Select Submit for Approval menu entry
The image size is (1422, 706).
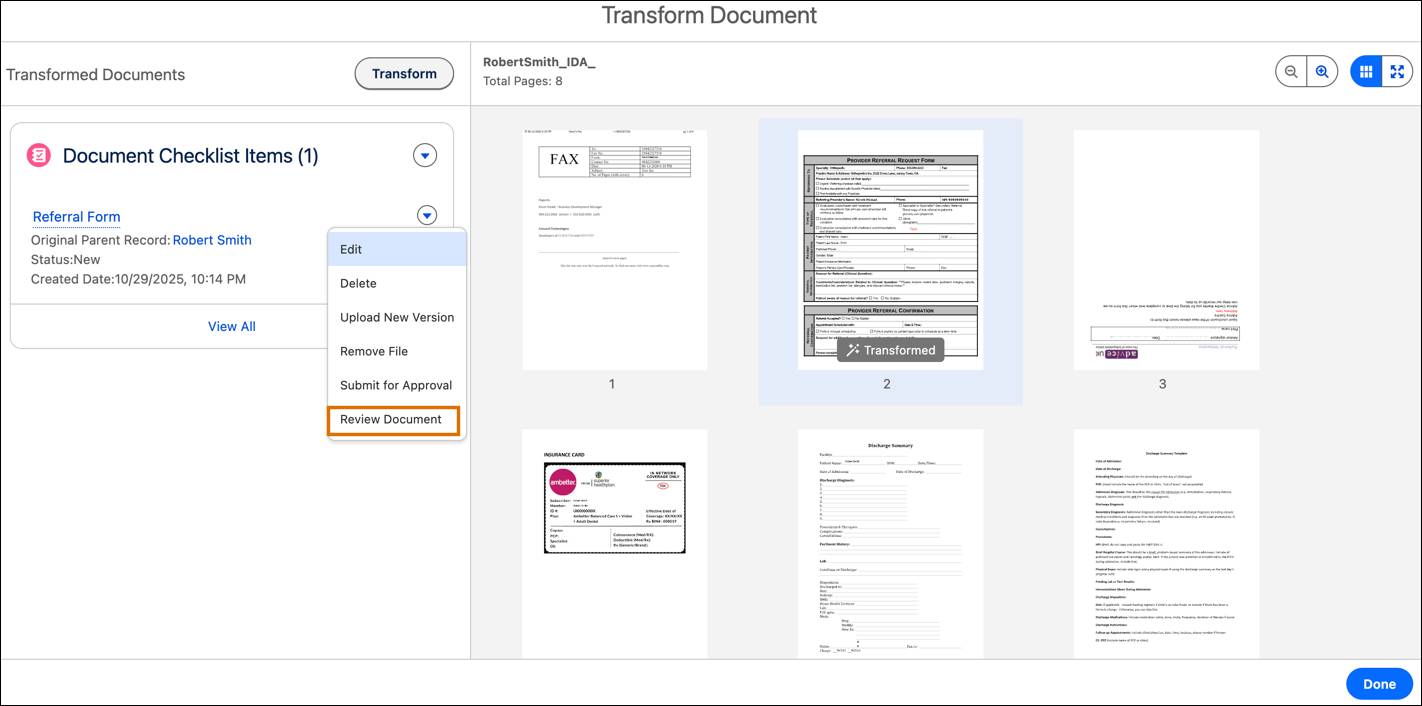coord(394,385)
